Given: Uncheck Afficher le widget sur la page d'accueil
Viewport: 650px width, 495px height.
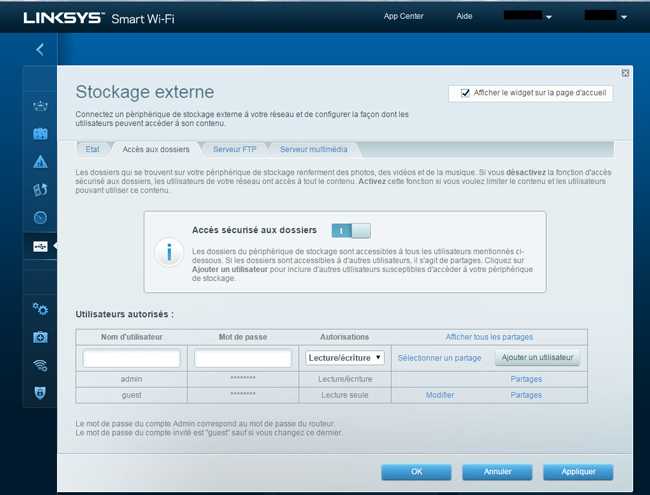Looking at the screenshot, I should (x=466, y=93).
